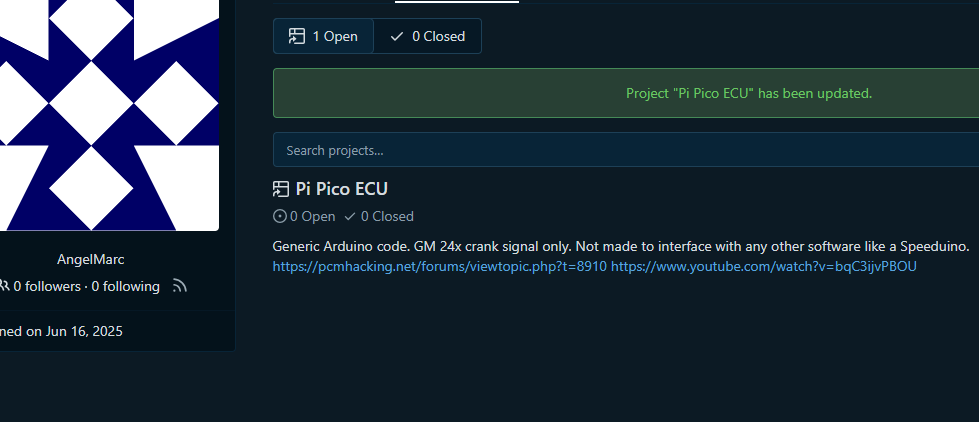The image size is (979, 422).
Task: Focus the Search projects field
Action: [x=626, y=150]
